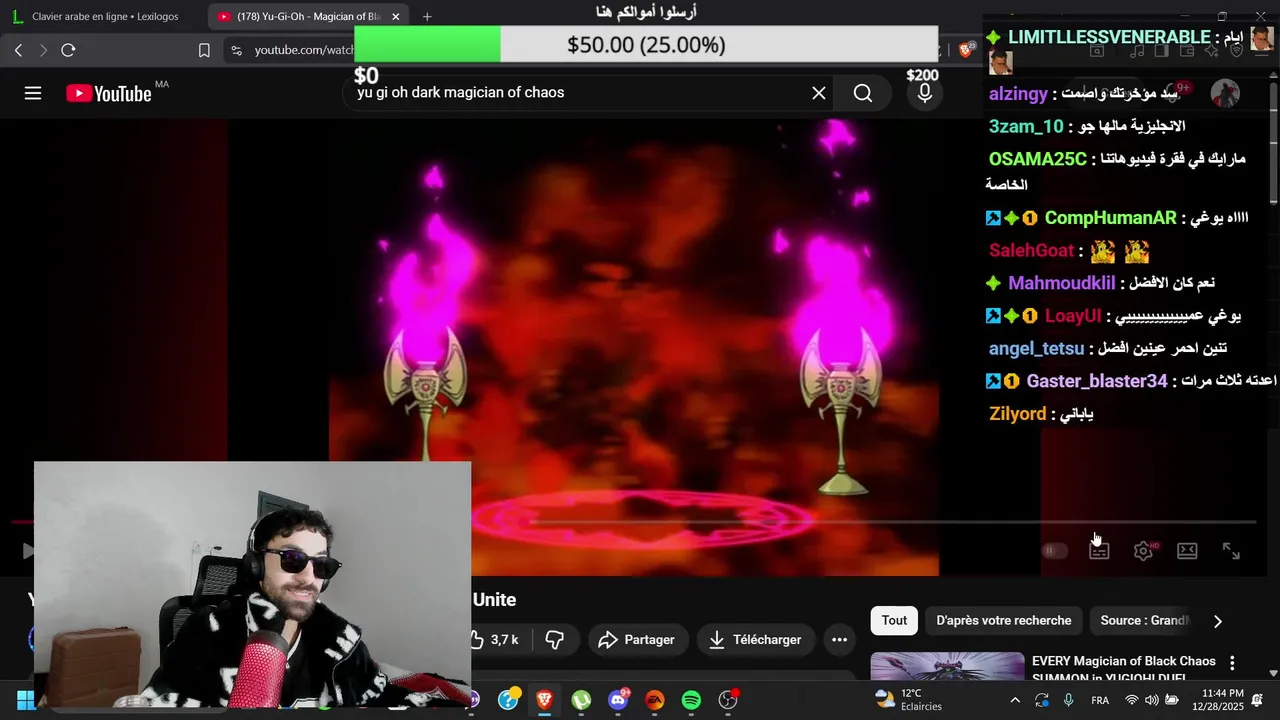
Task: Open uTorrent from the taskbar
Action: coord(581,700)
